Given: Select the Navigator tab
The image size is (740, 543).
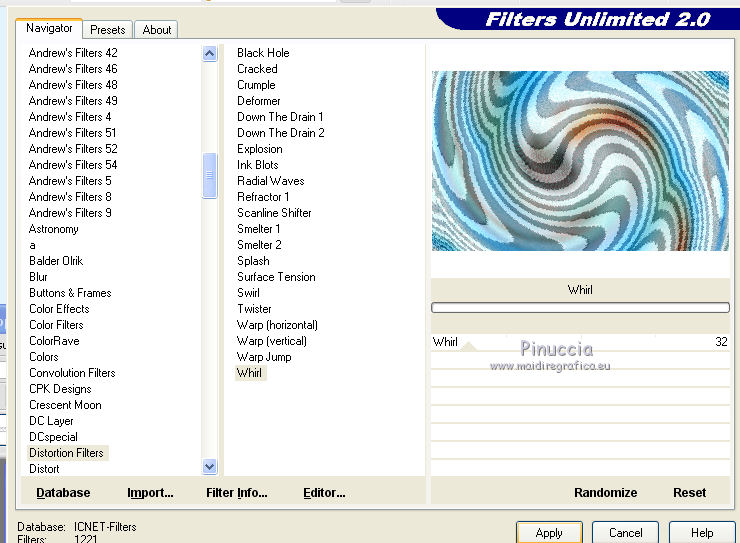Looking at the screenshot, I should [49, 28].
